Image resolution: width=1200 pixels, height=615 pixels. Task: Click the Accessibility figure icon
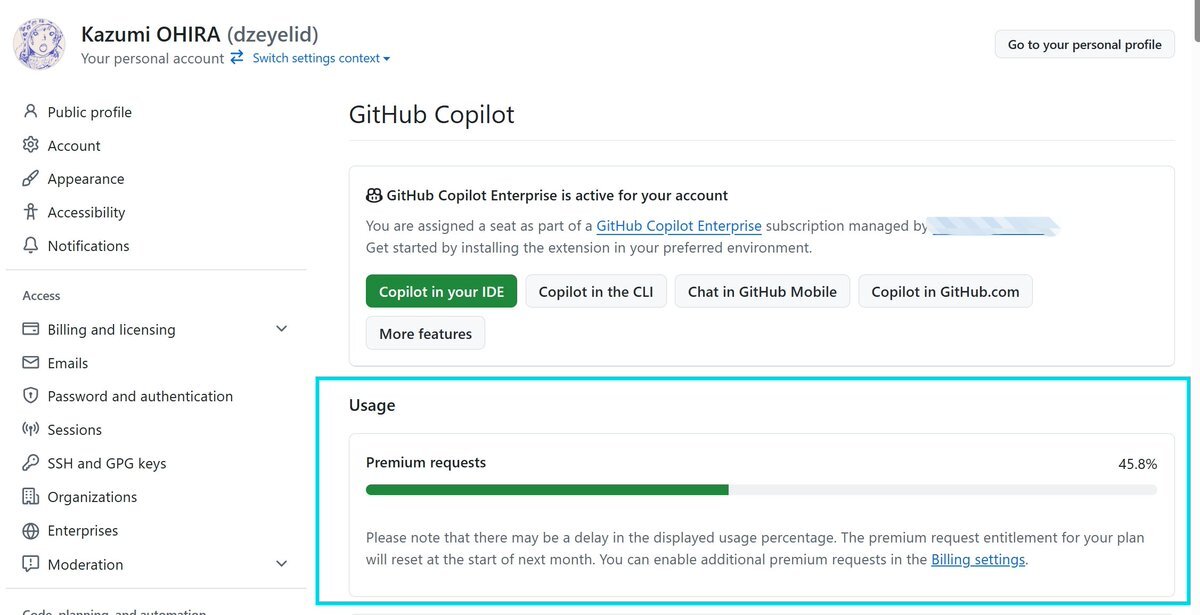click(30, 212)
